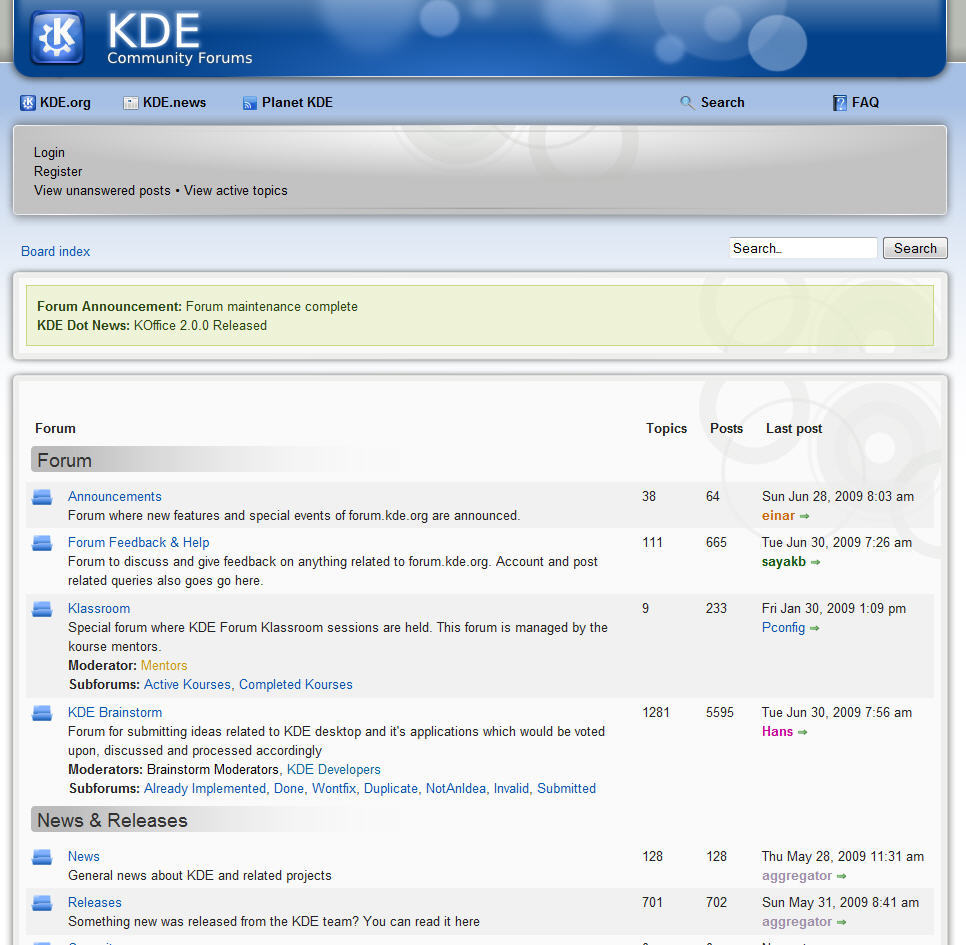Click inside the Search text field
The width and height of the screenshot is (966, 945).
(803, 248)
